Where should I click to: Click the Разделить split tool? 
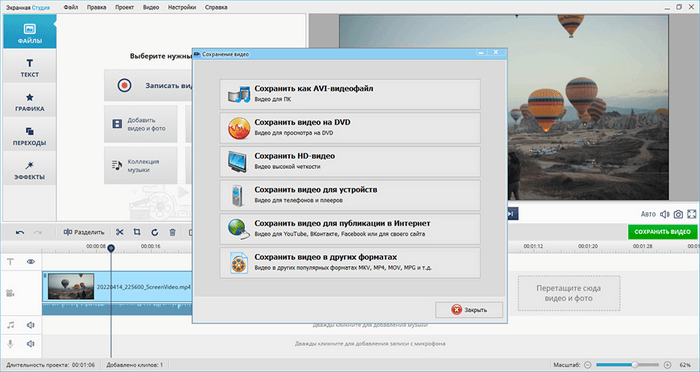pyautogui.click(x=84, y=232)
